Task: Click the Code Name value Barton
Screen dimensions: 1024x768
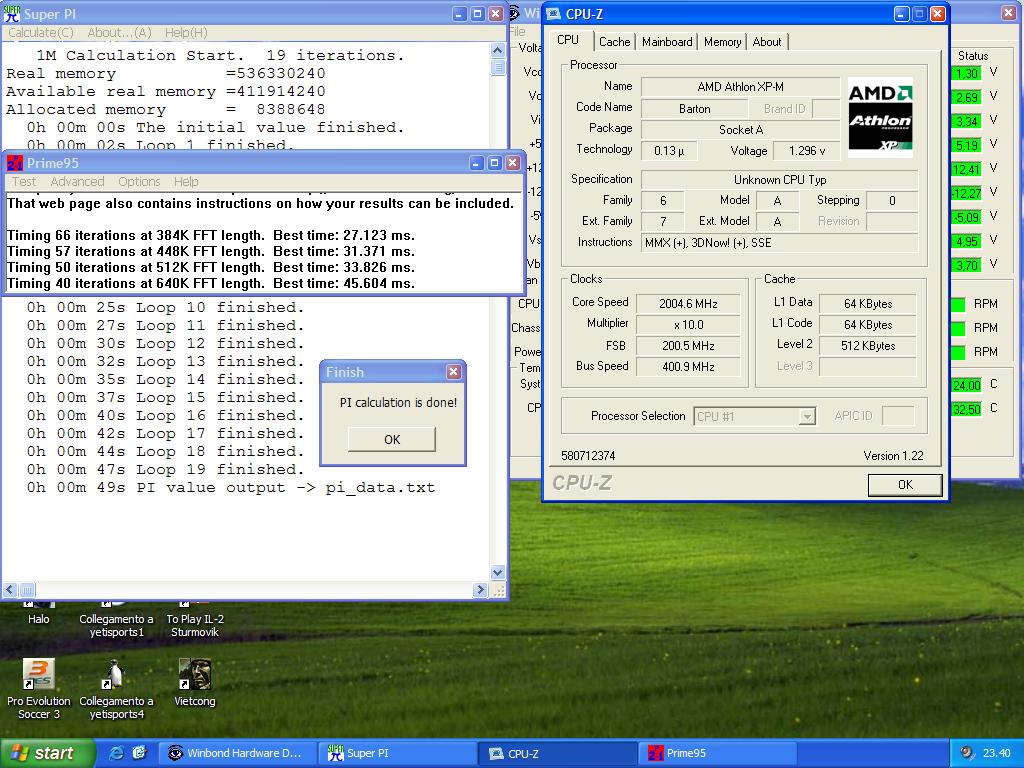Action: [694, 109]
